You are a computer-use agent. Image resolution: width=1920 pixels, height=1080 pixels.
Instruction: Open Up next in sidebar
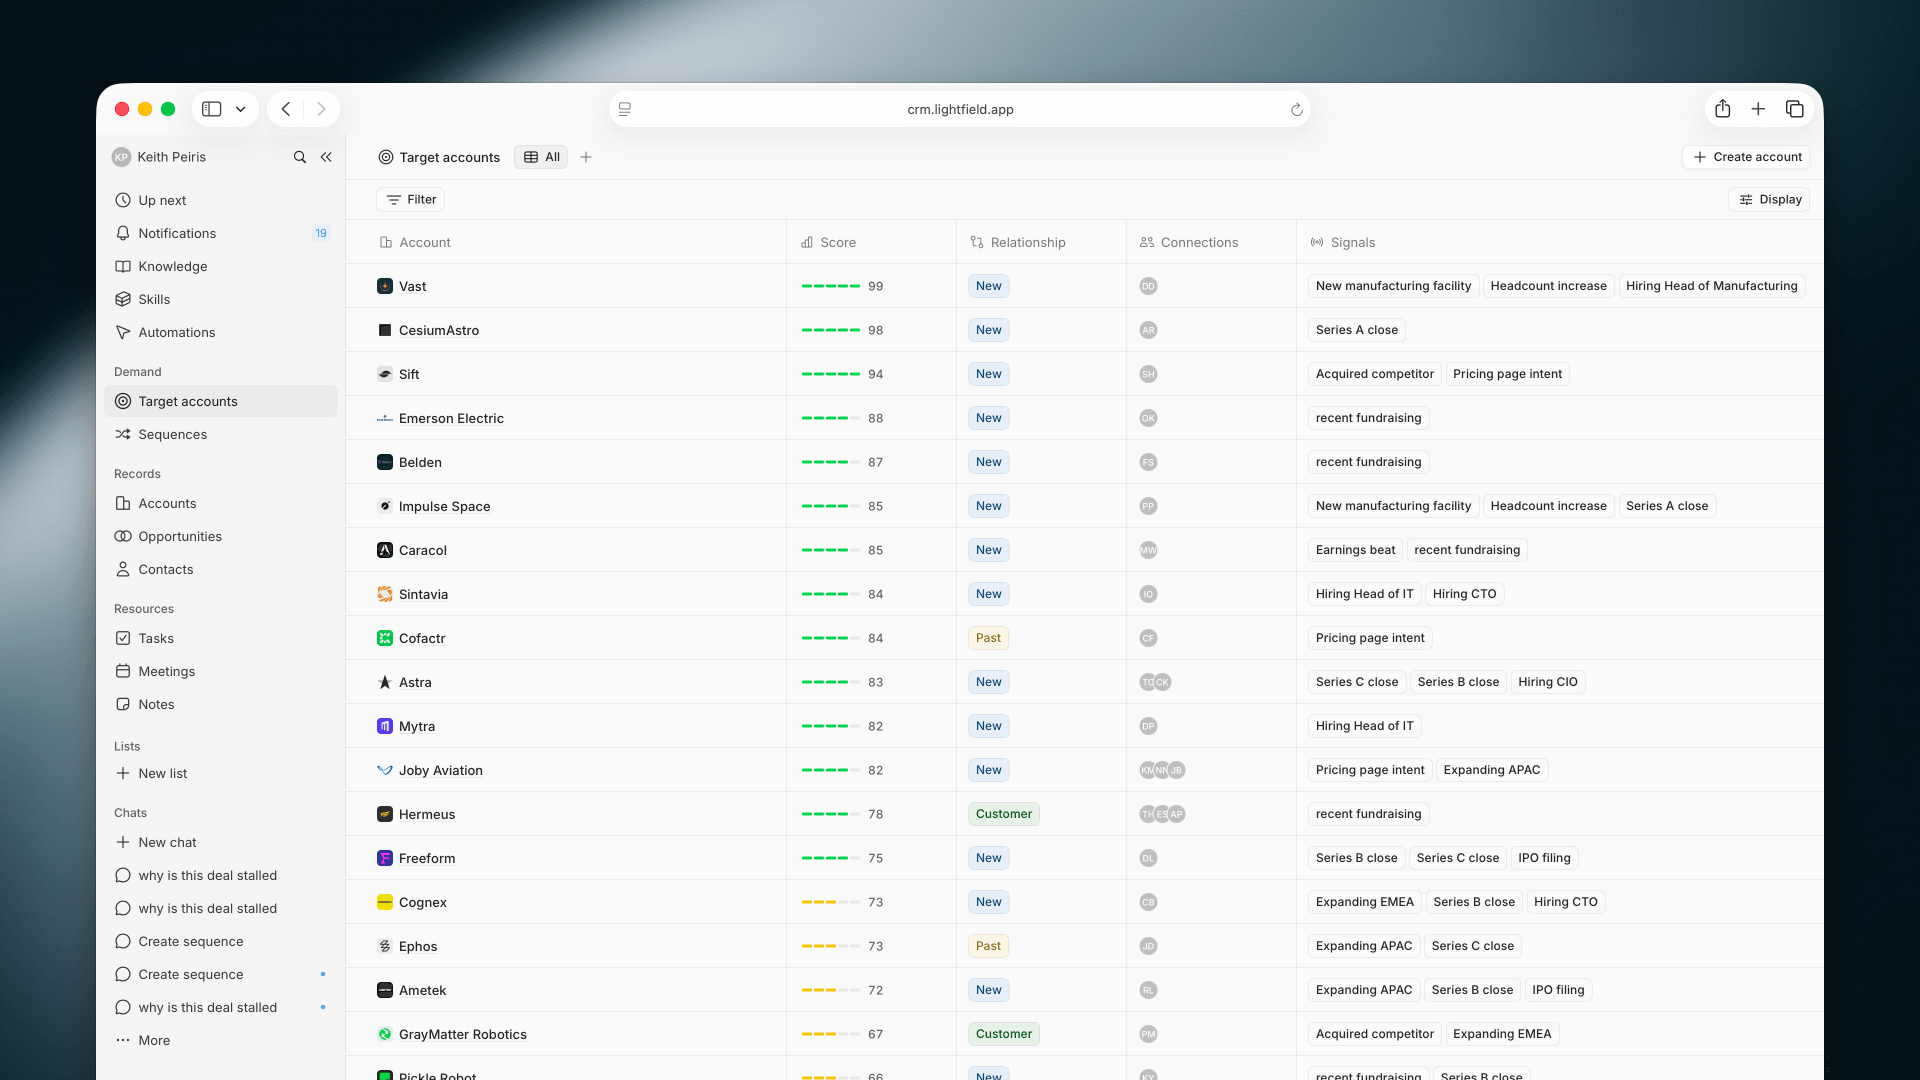coord(221,200)
